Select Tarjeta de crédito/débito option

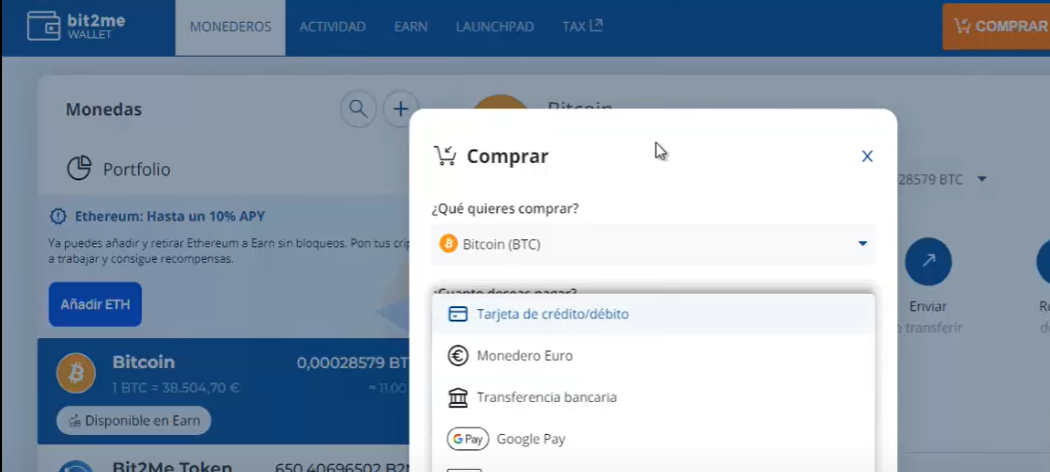[x=653, y=314]
